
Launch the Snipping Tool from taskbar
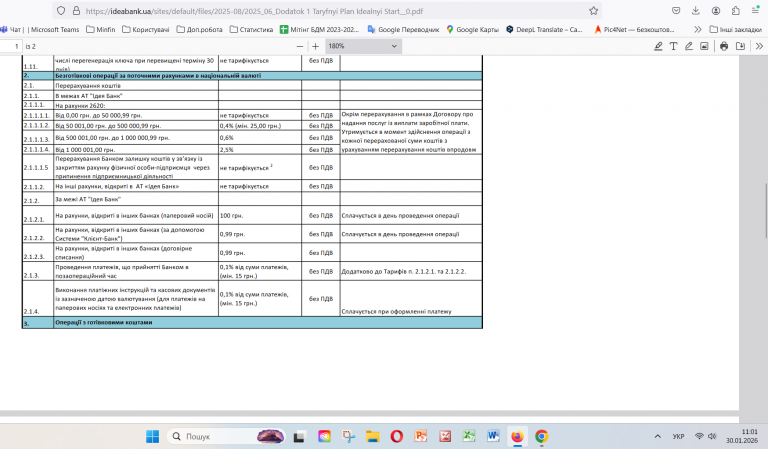(x=348, y=436)
